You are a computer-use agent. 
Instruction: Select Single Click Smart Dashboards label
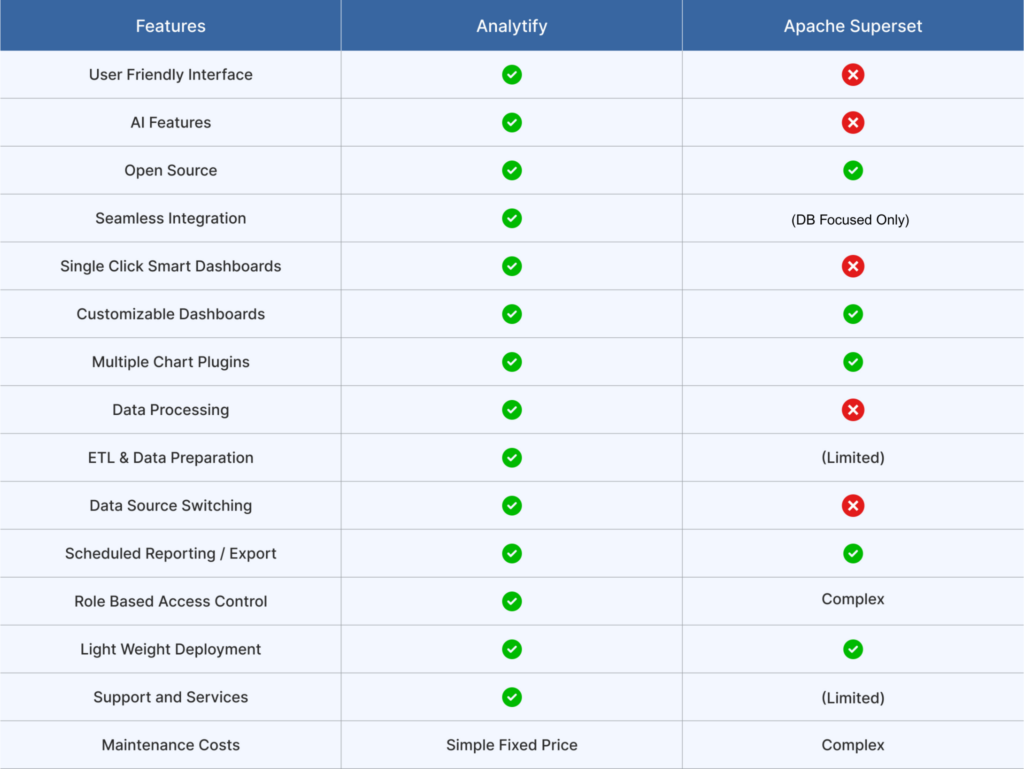click(x=170, y=266)
